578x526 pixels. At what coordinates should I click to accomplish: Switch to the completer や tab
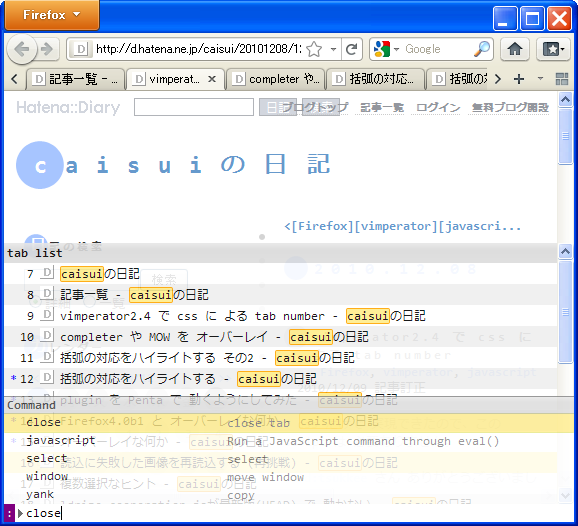tap(275, 79)
